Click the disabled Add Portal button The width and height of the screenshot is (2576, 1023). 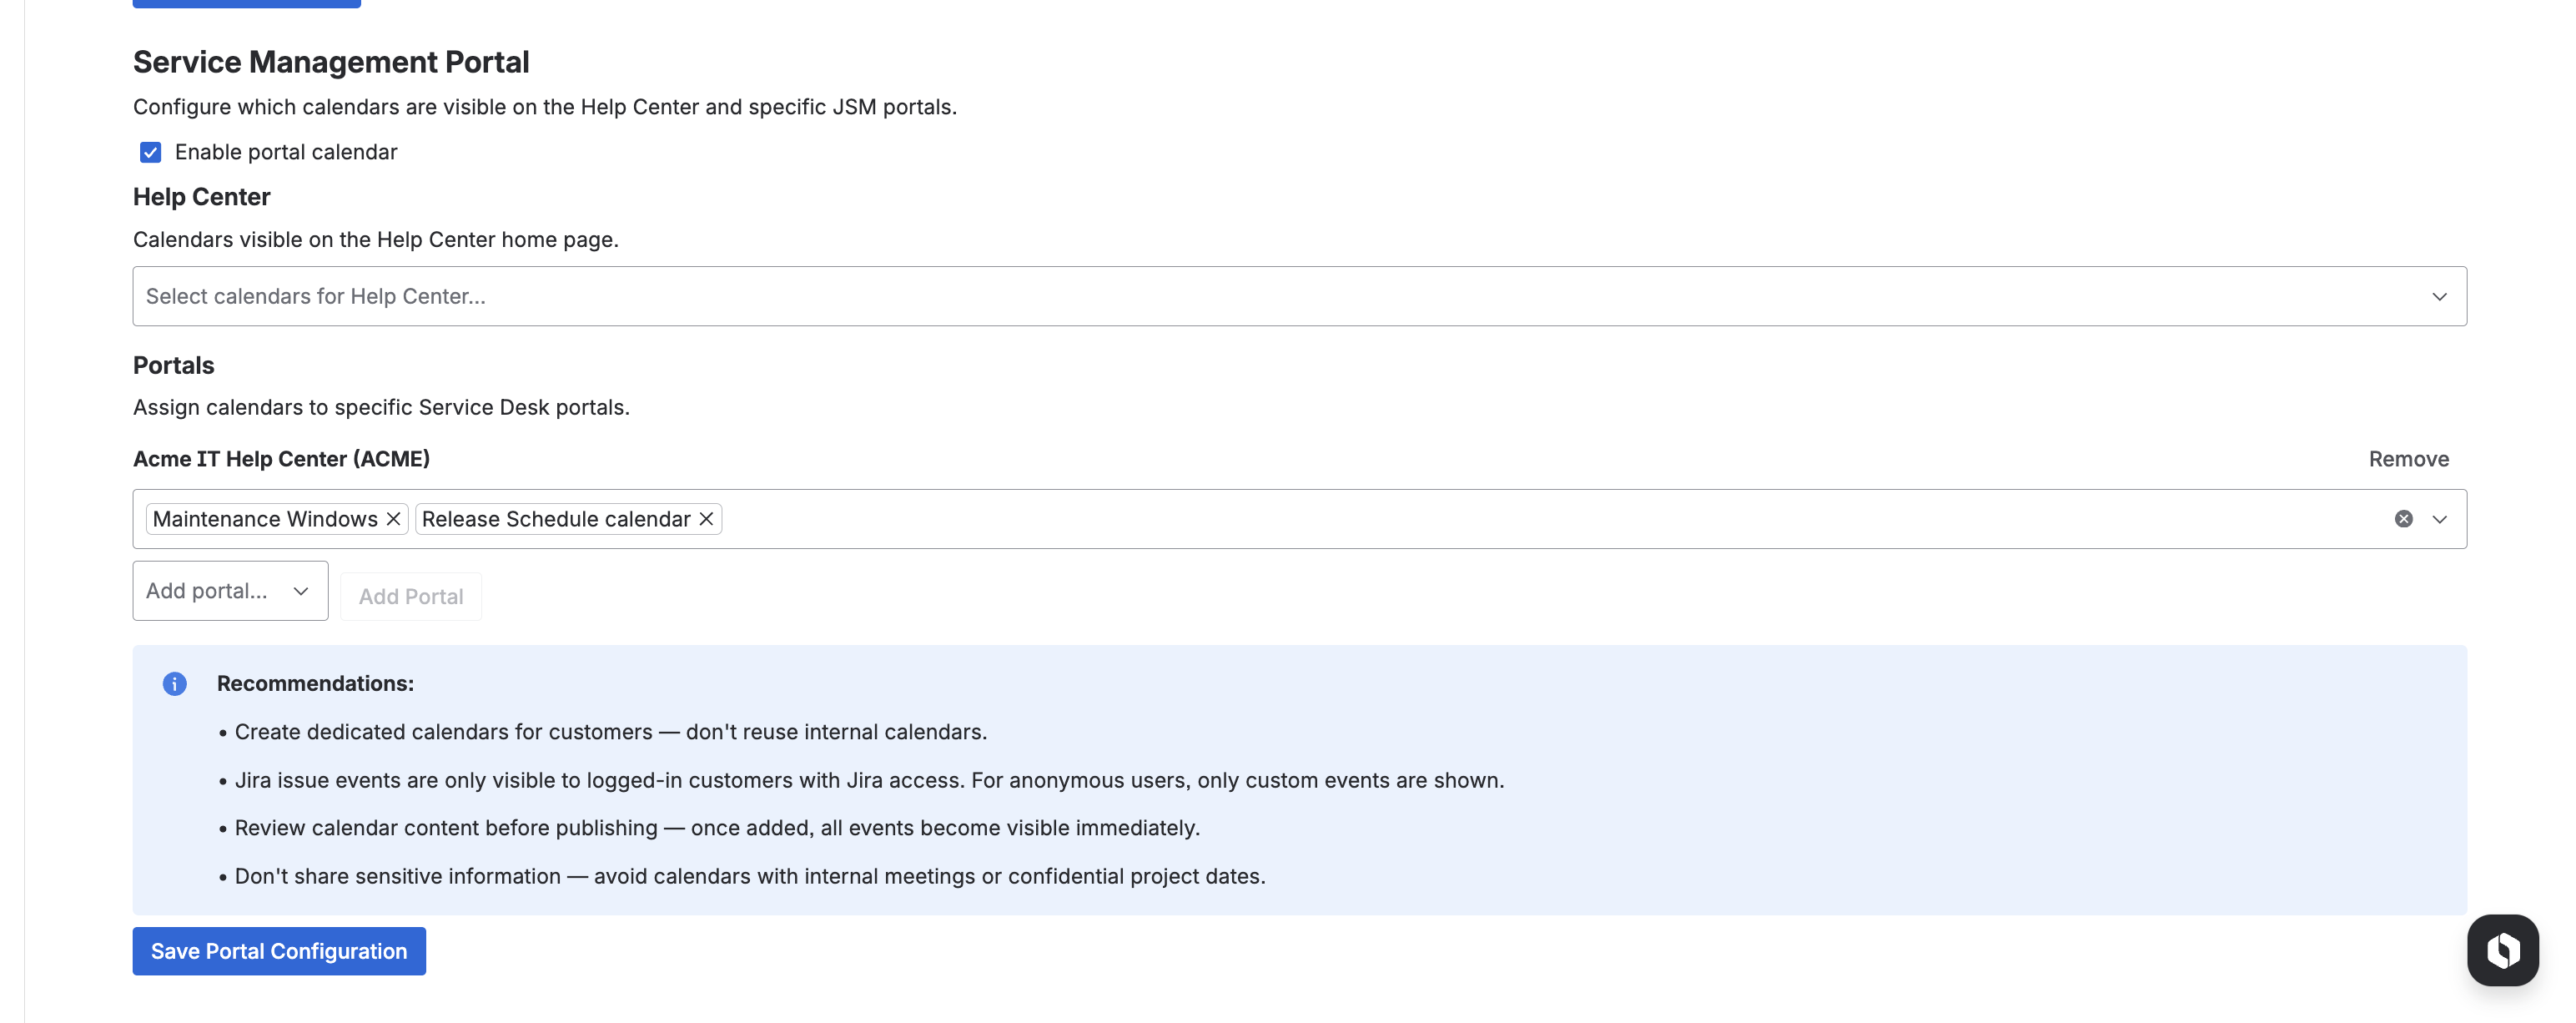coord(410,595)
